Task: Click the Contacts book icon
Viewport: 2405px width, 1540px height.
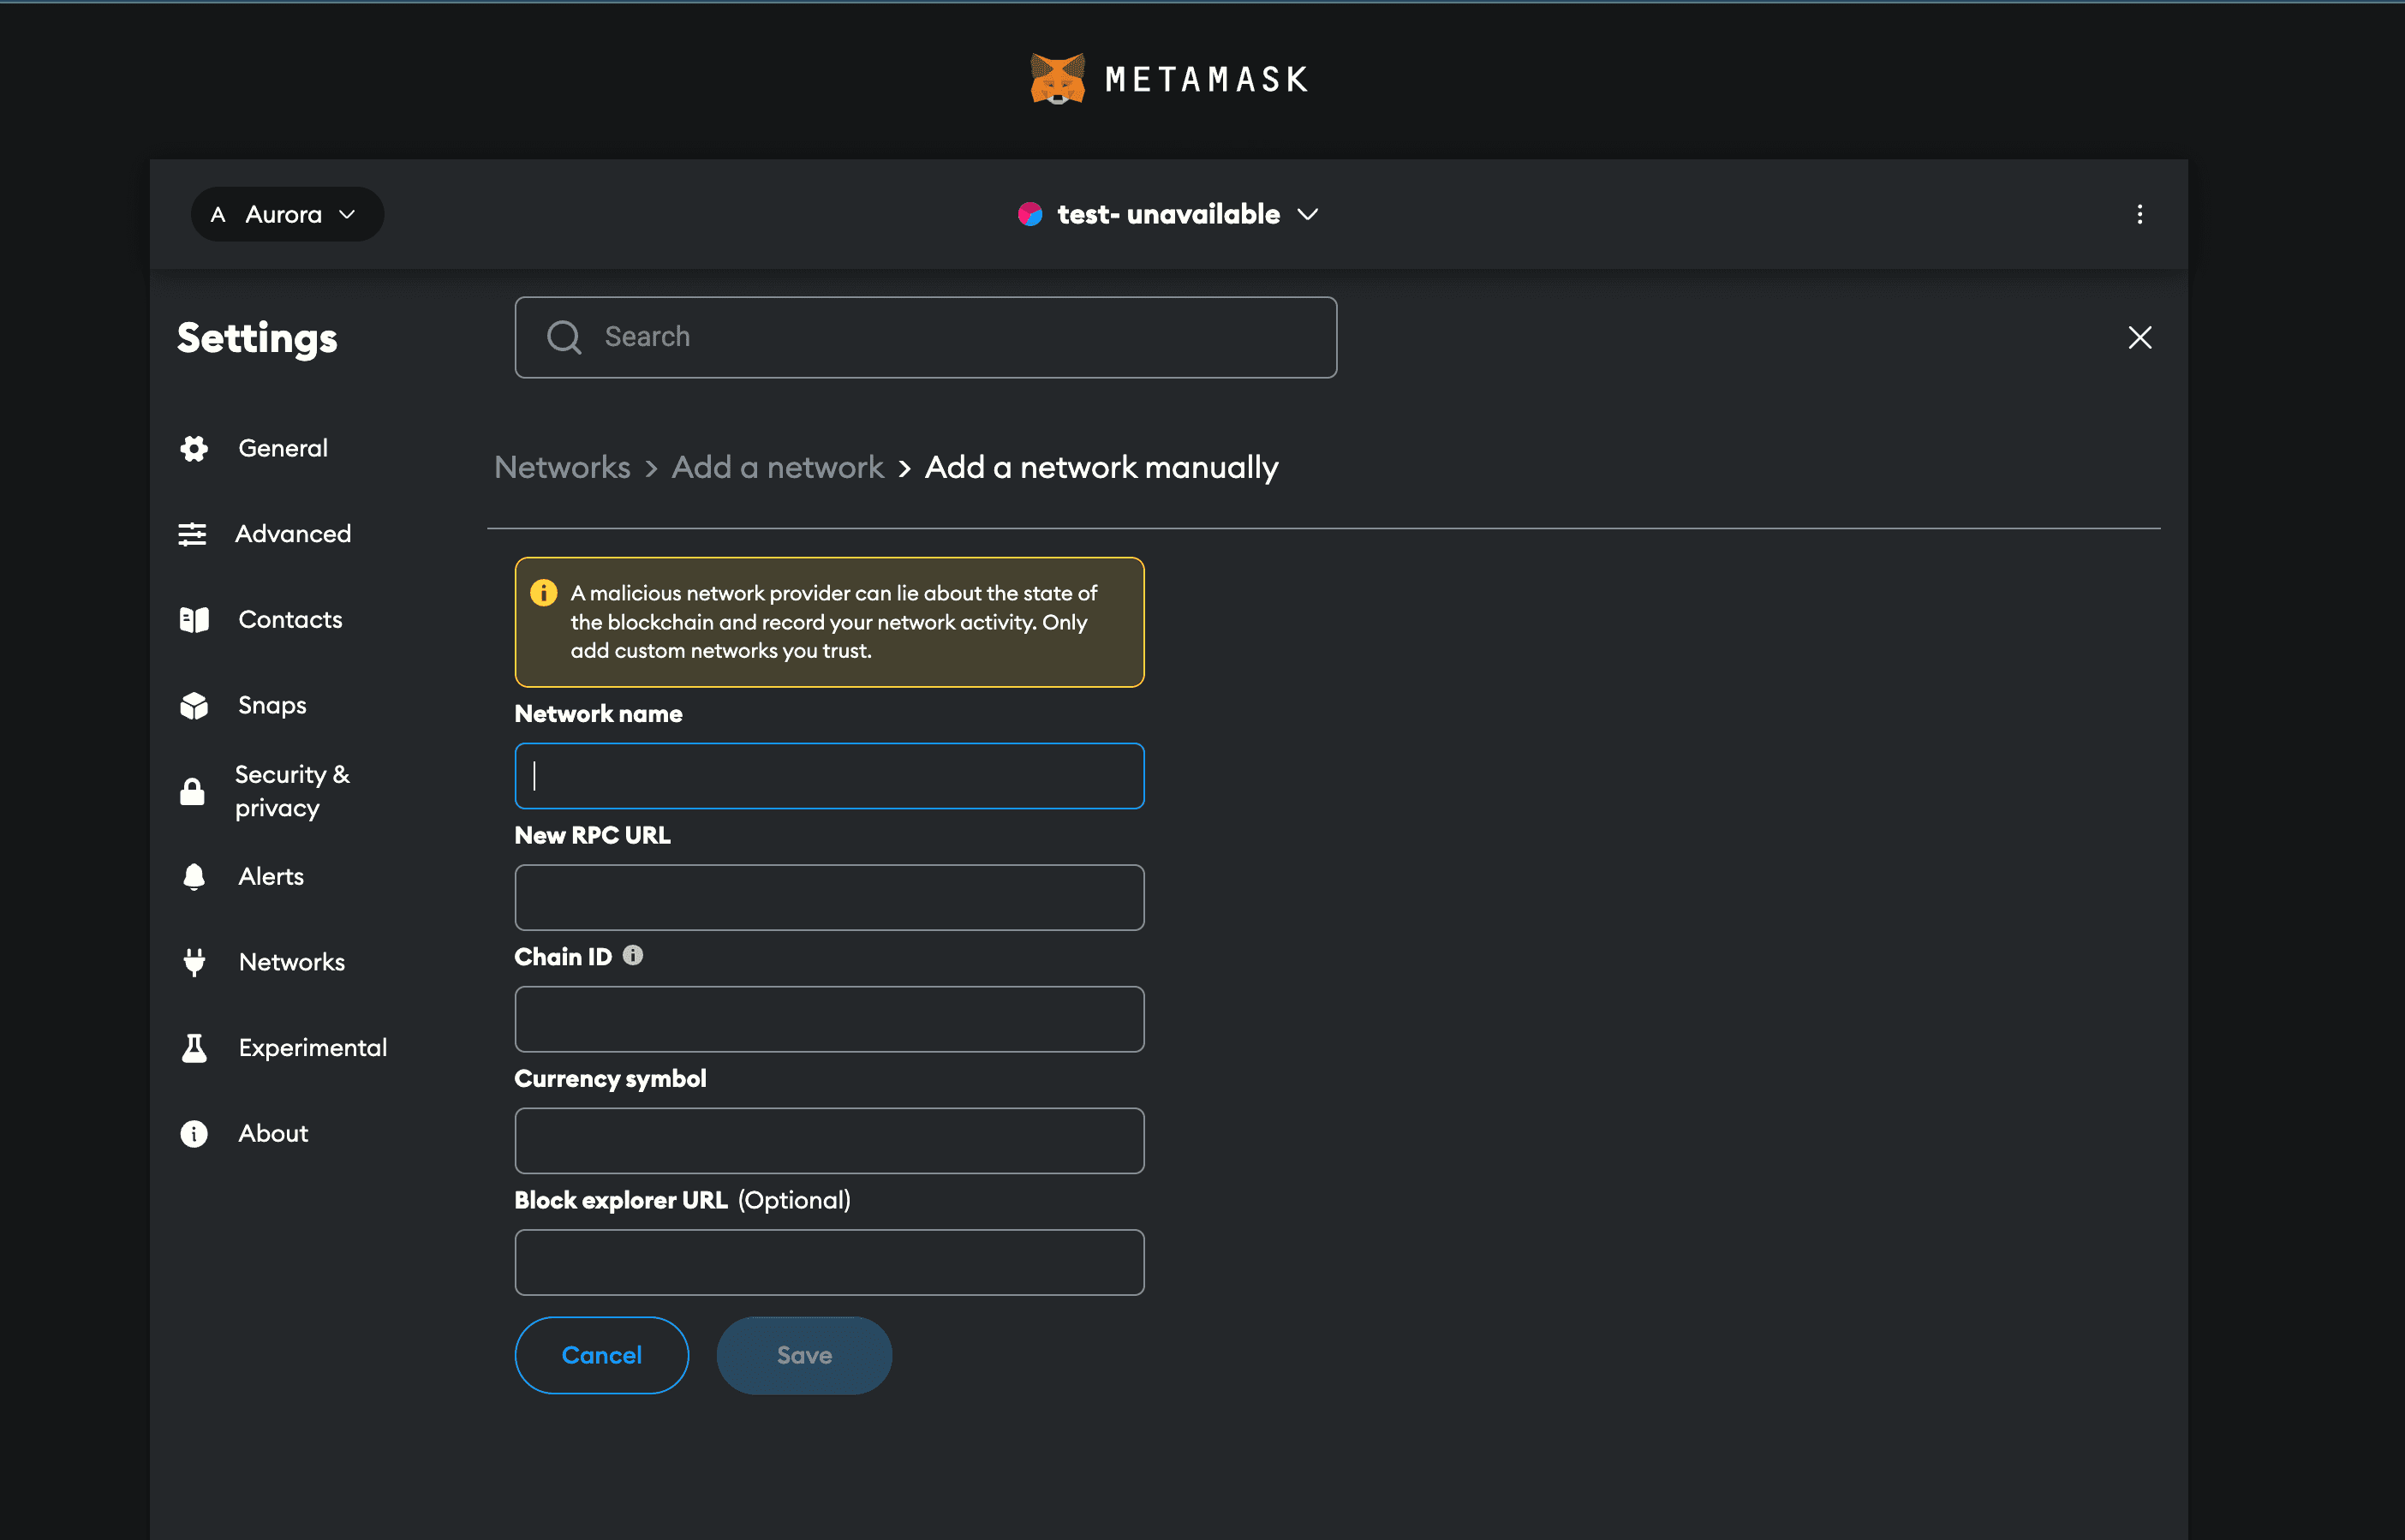Action: tap(194, 620)
